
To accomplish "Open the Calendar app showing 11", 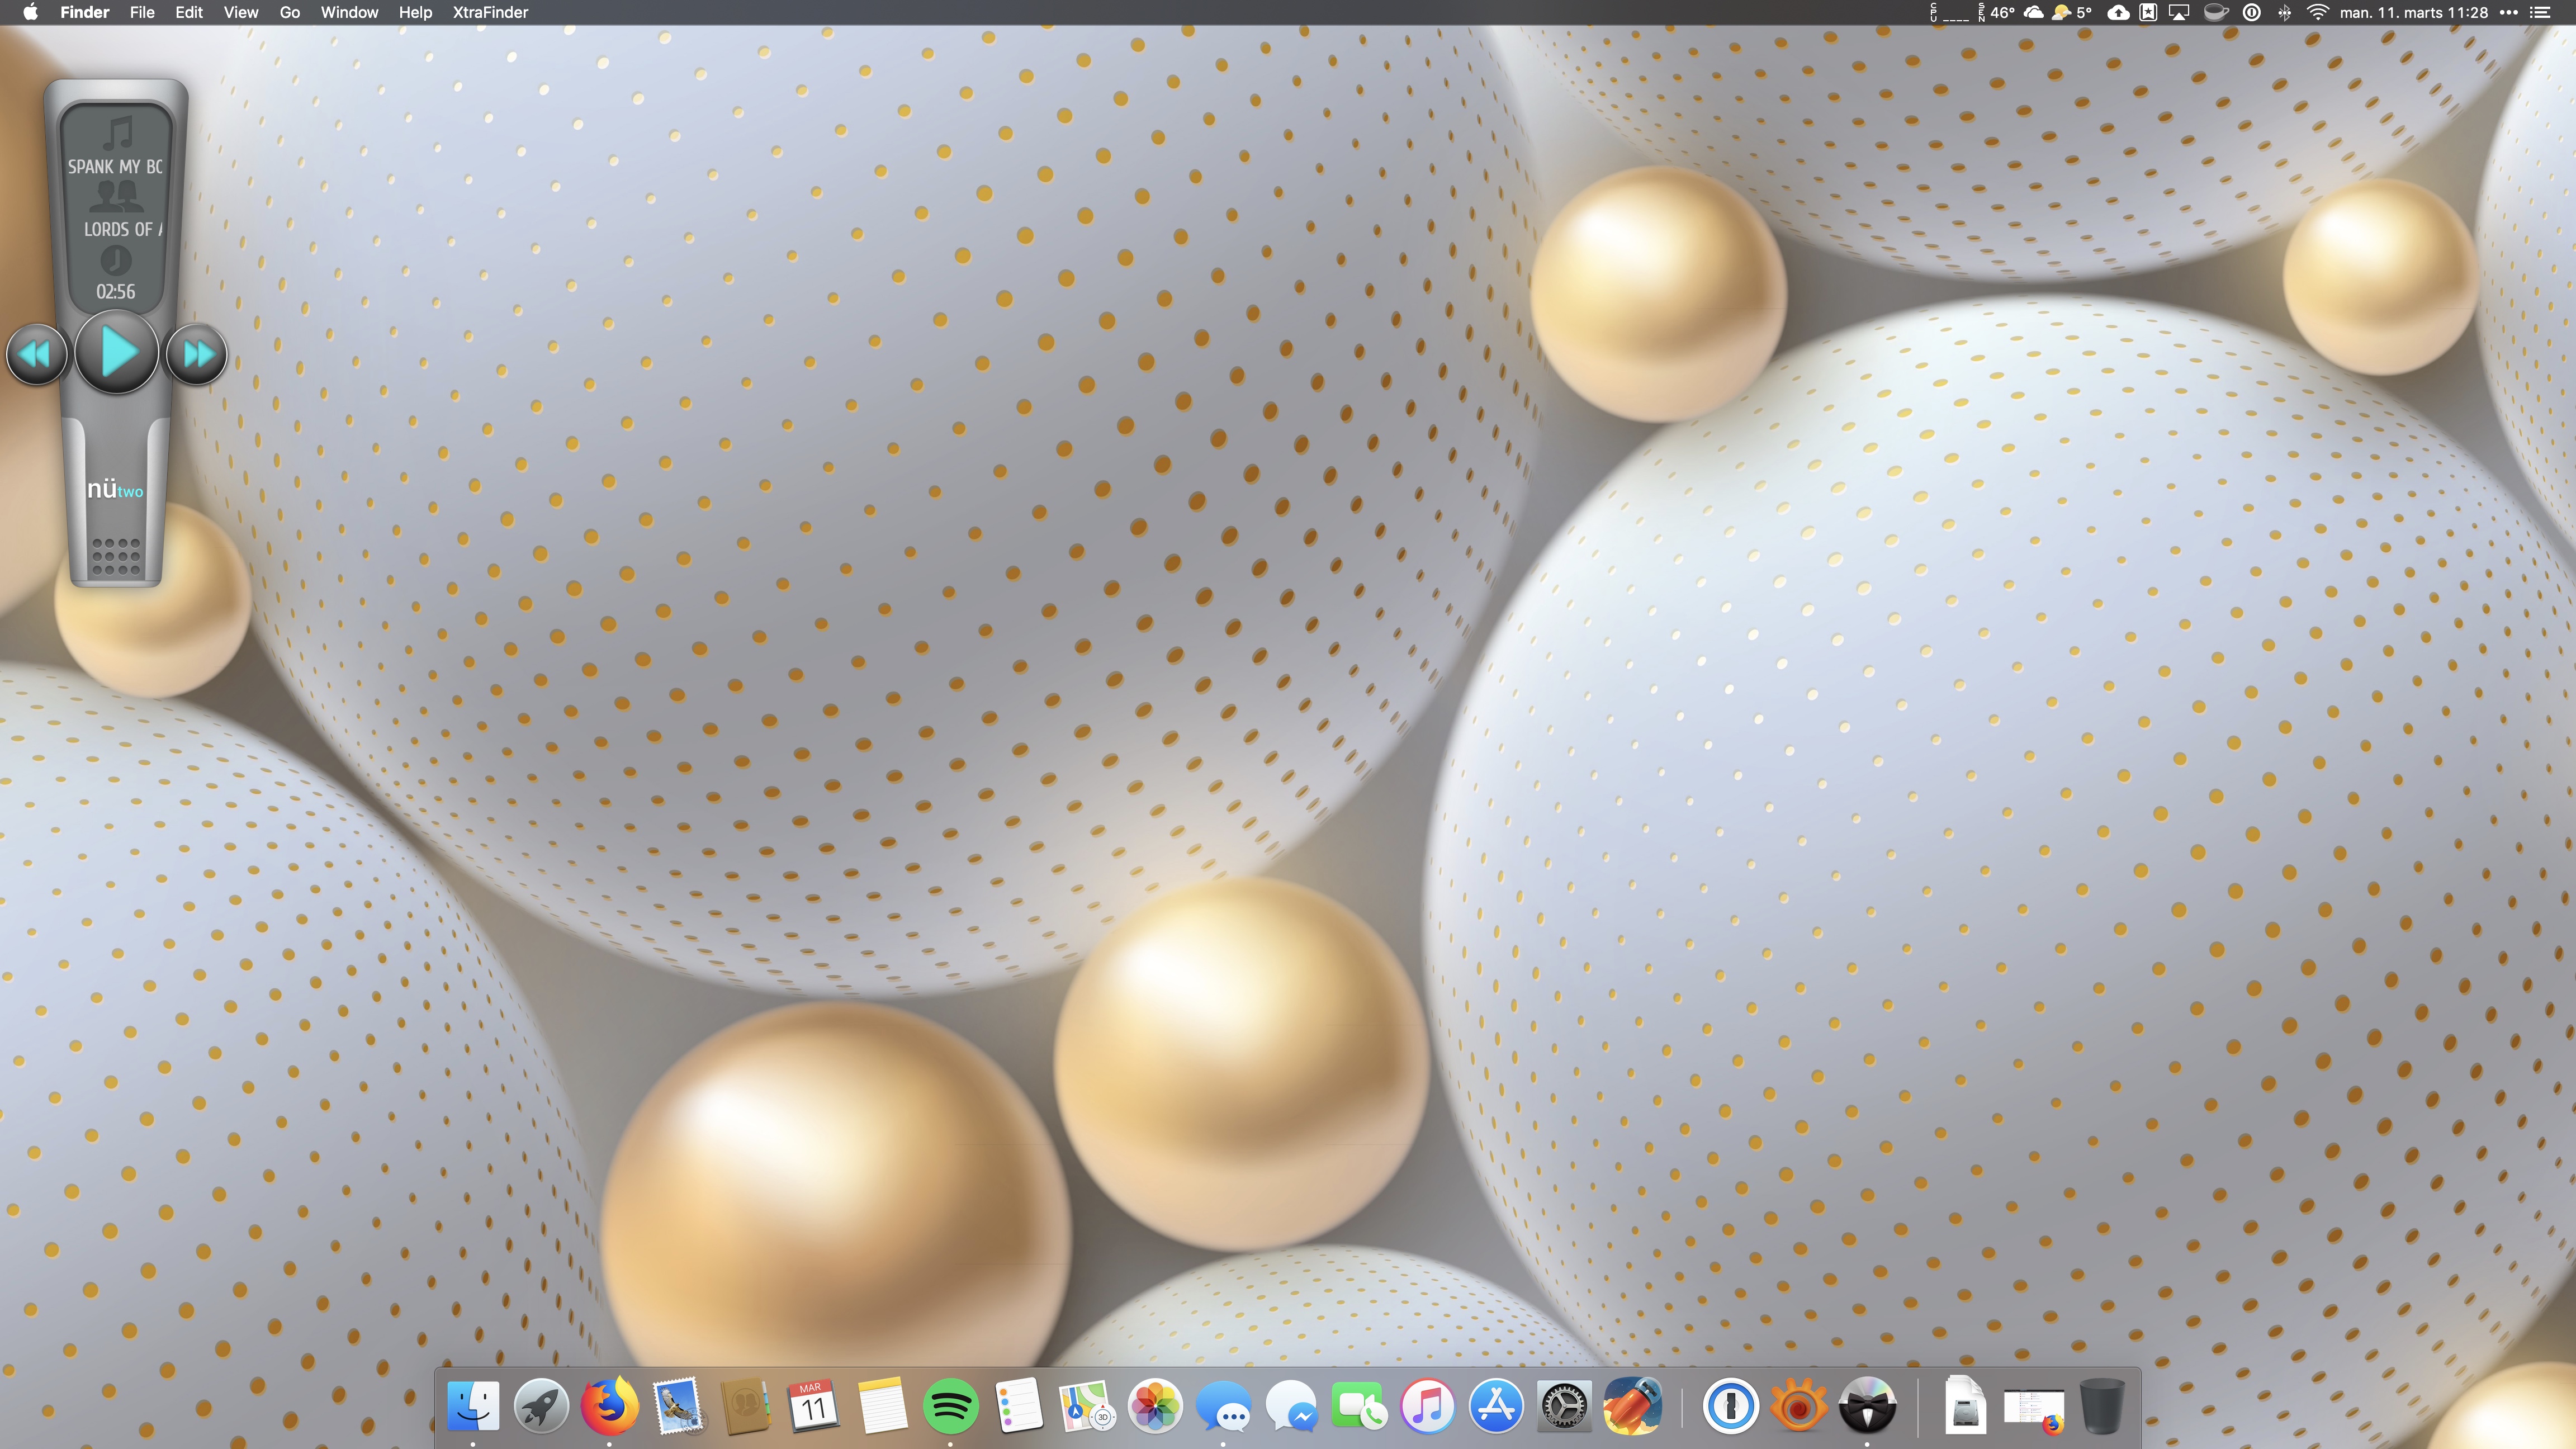I will click(x=813, y=1406).
